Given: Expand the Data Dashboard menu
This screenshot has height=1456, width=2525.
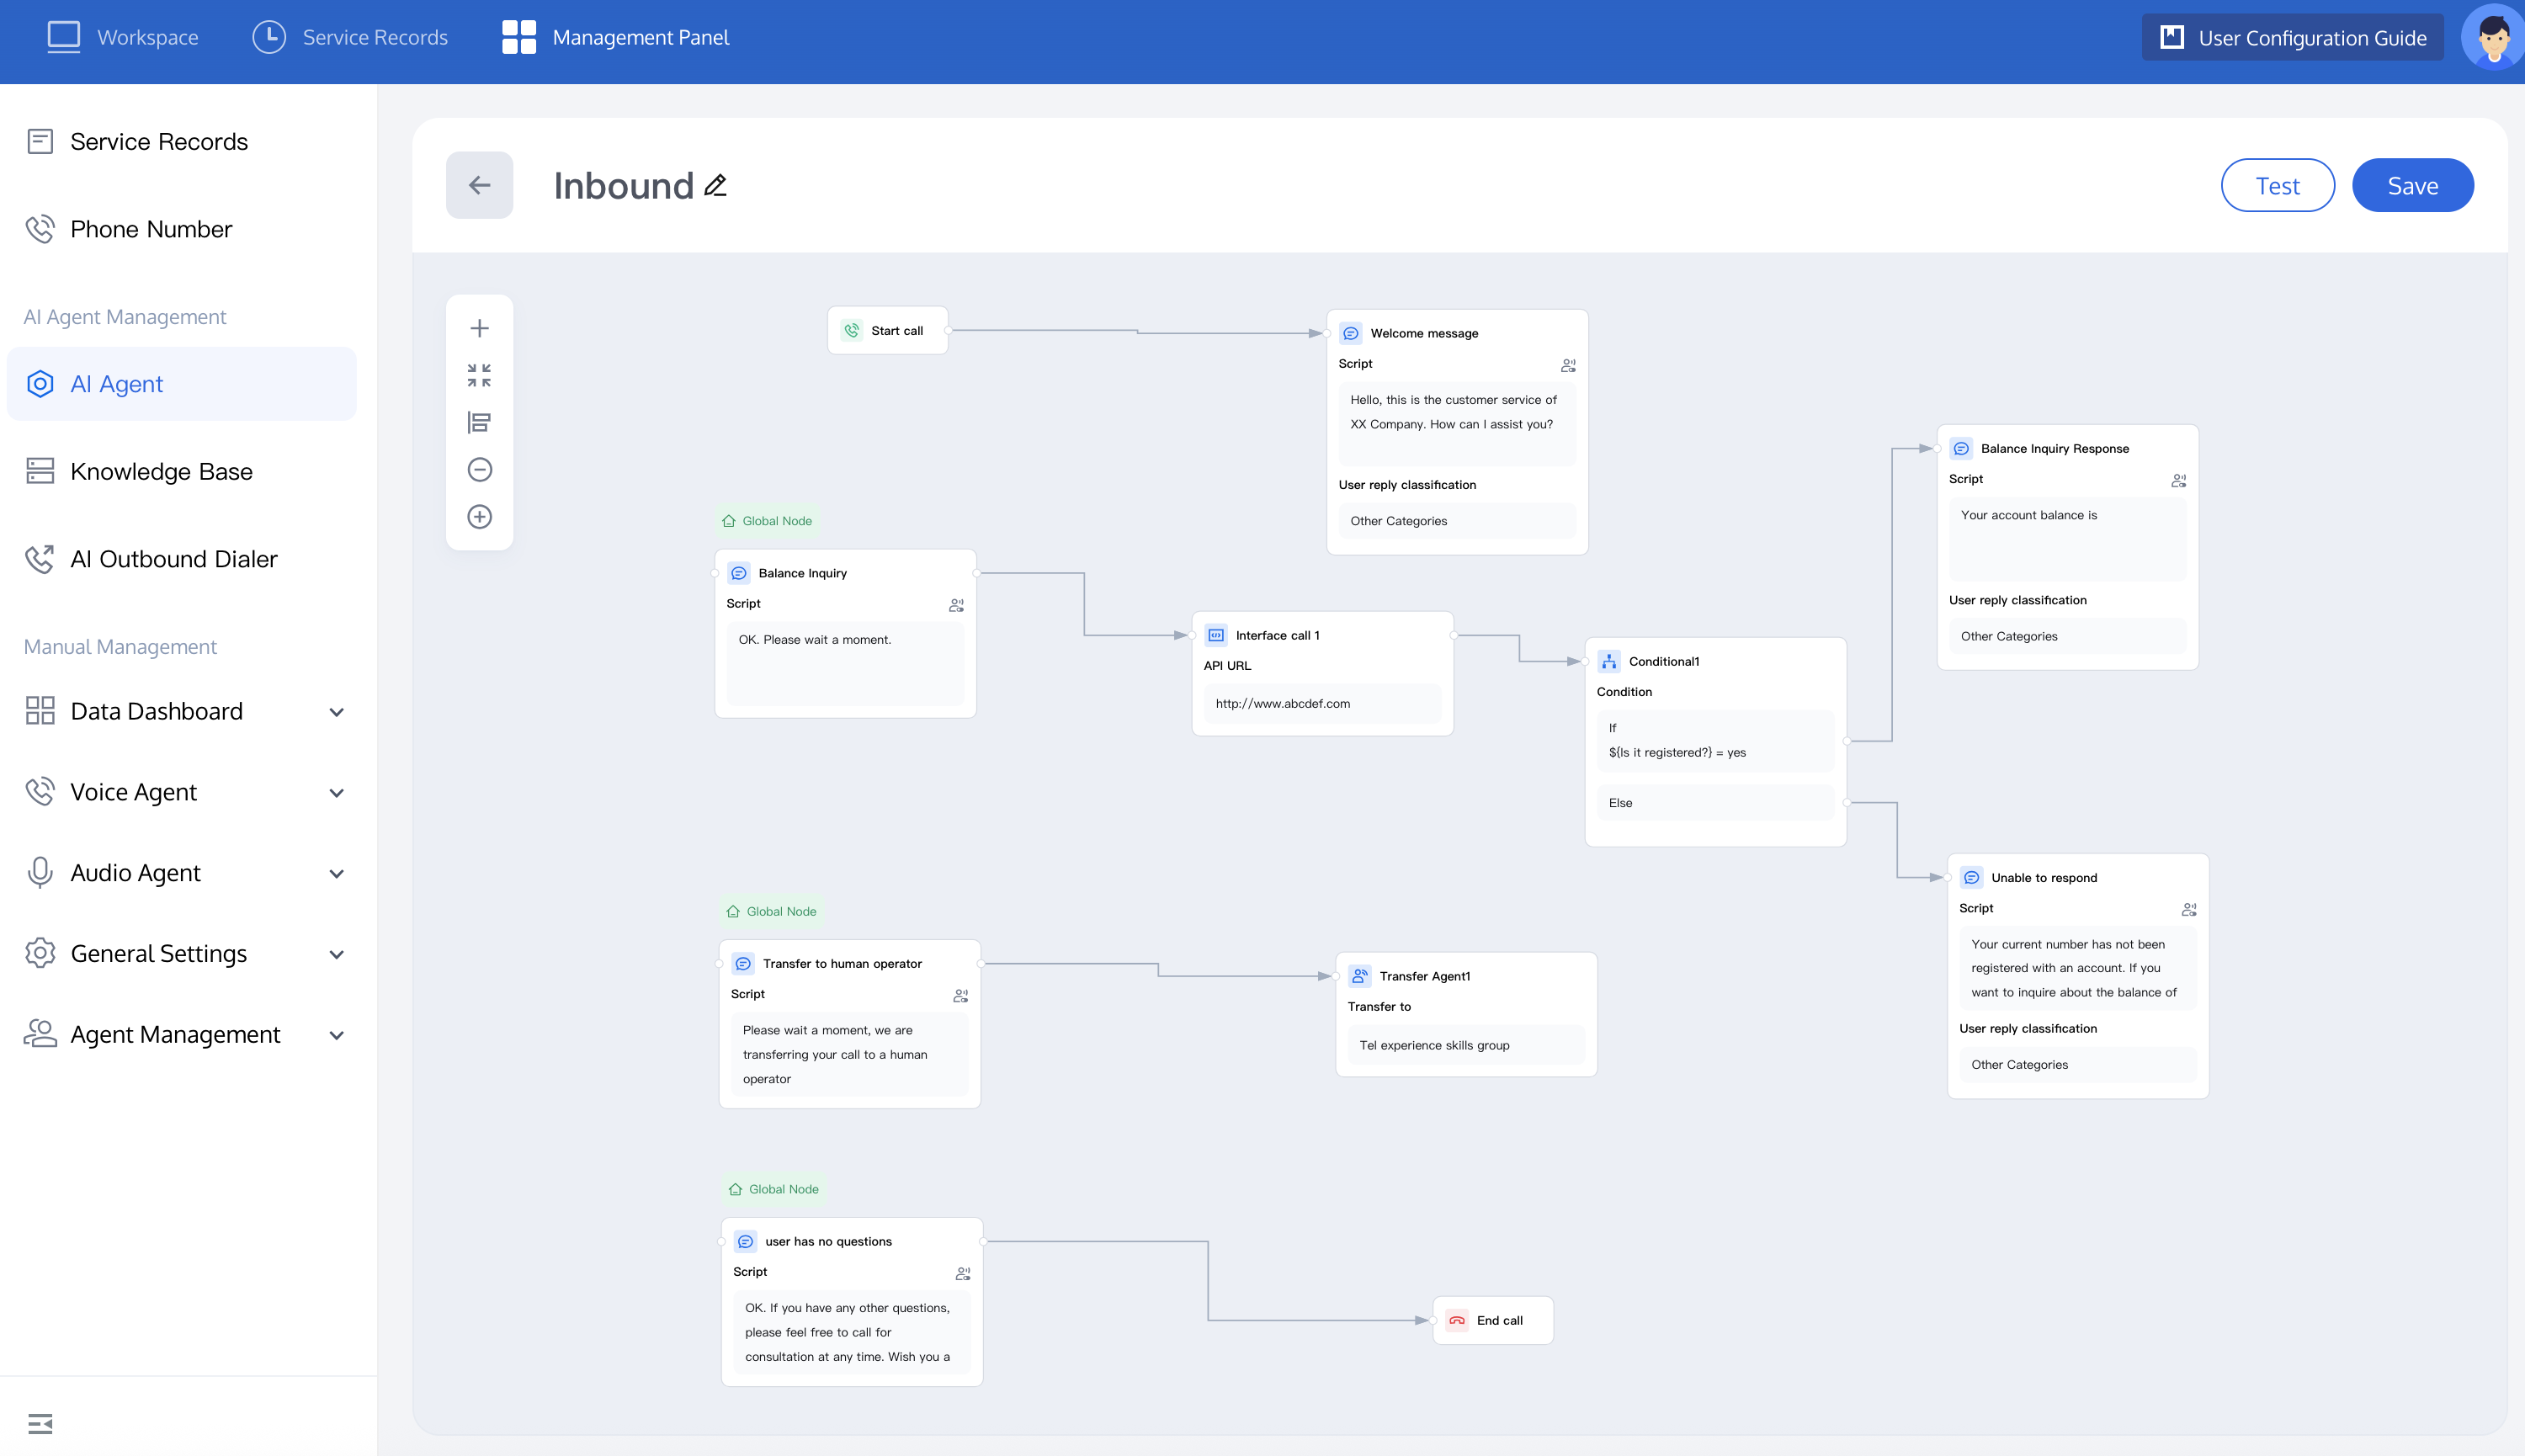Looking at the screenshot, I should (x=336, y=712).
